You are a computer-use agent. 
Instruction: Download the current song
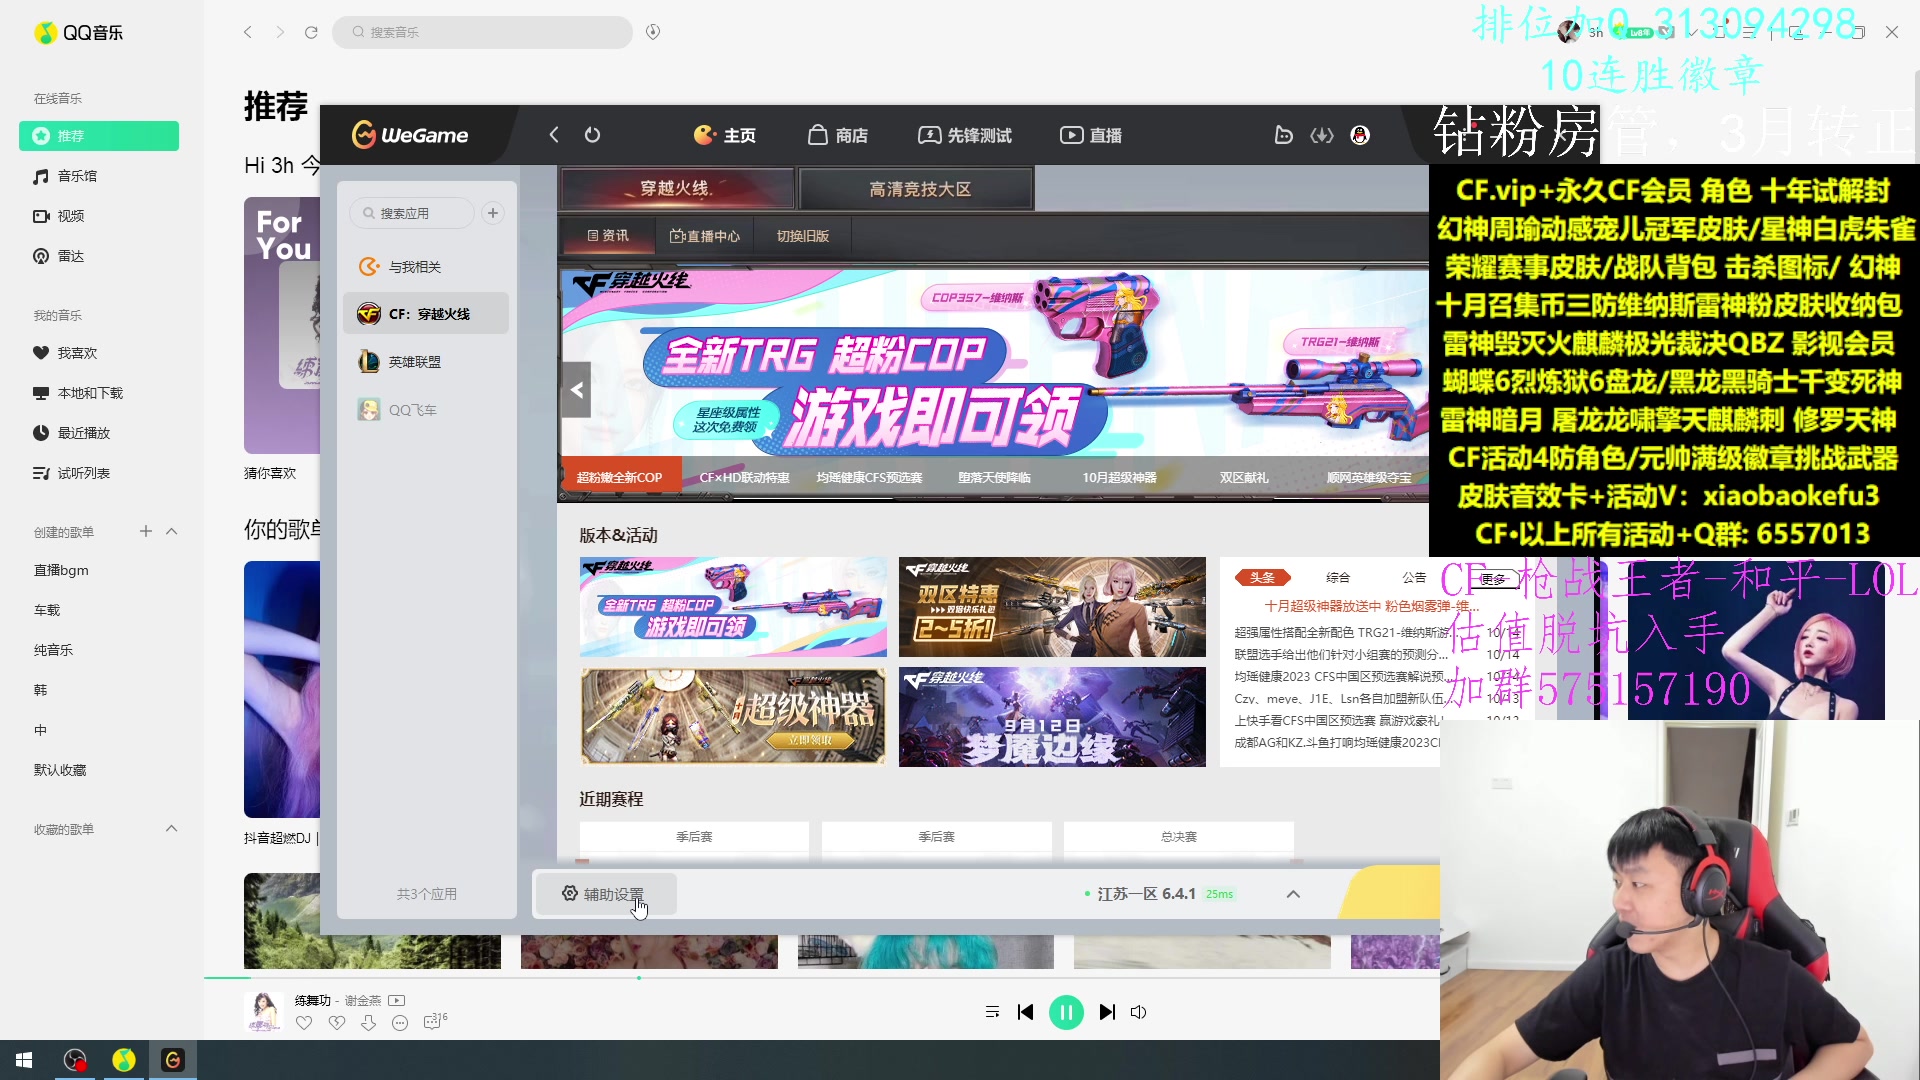368,1022
